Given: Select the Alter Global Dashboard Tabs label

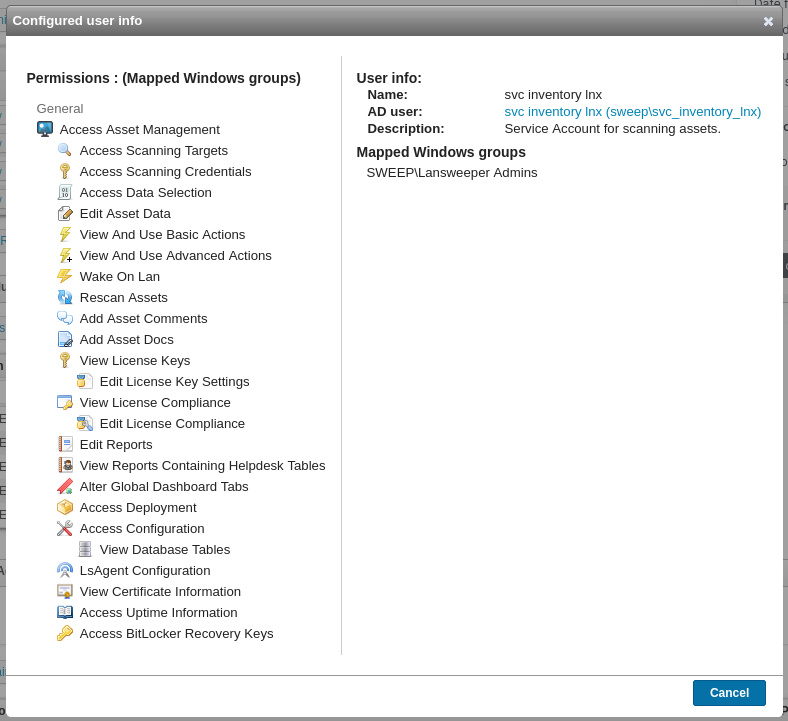Looking at the screenshot, I should 164,487.
